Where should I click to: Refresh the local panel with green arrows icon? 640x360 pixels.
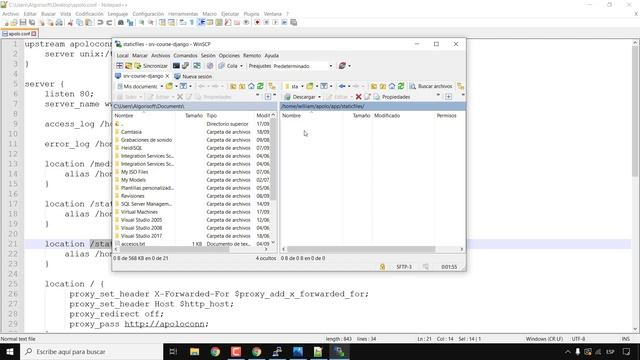point(260,86)
